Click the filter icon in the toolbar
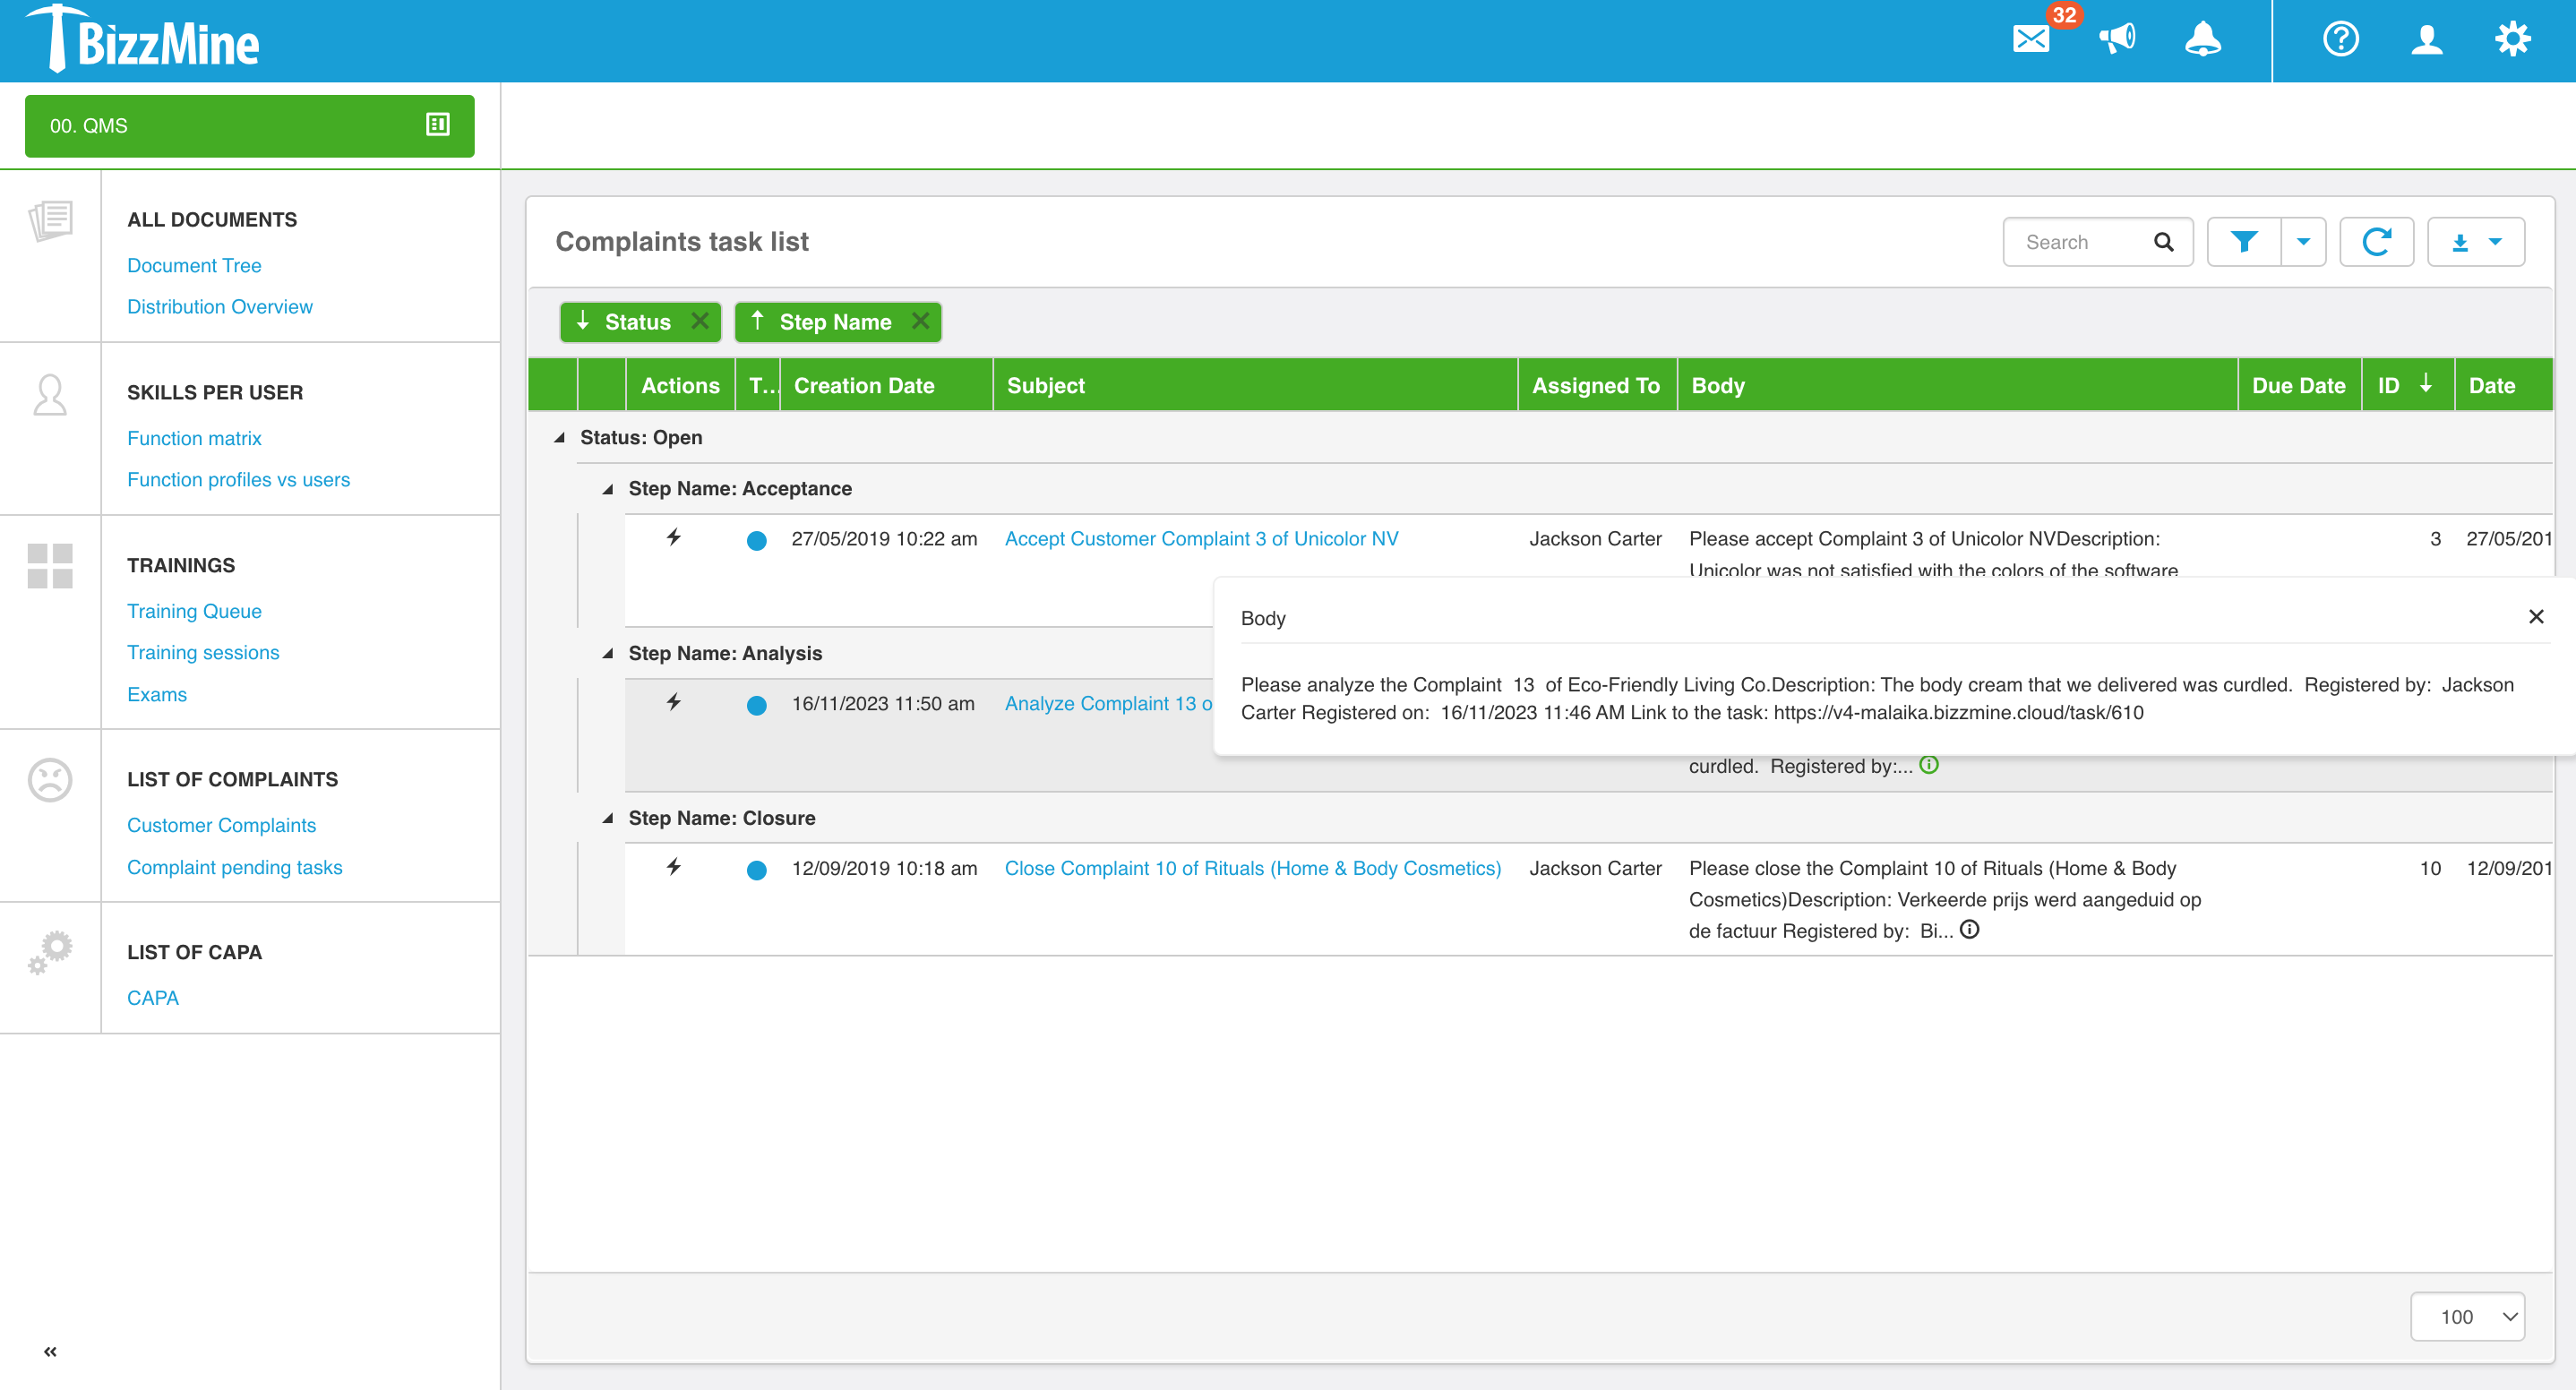The width and height of the screenshot is (2576, 1390). coord(2244,241)
